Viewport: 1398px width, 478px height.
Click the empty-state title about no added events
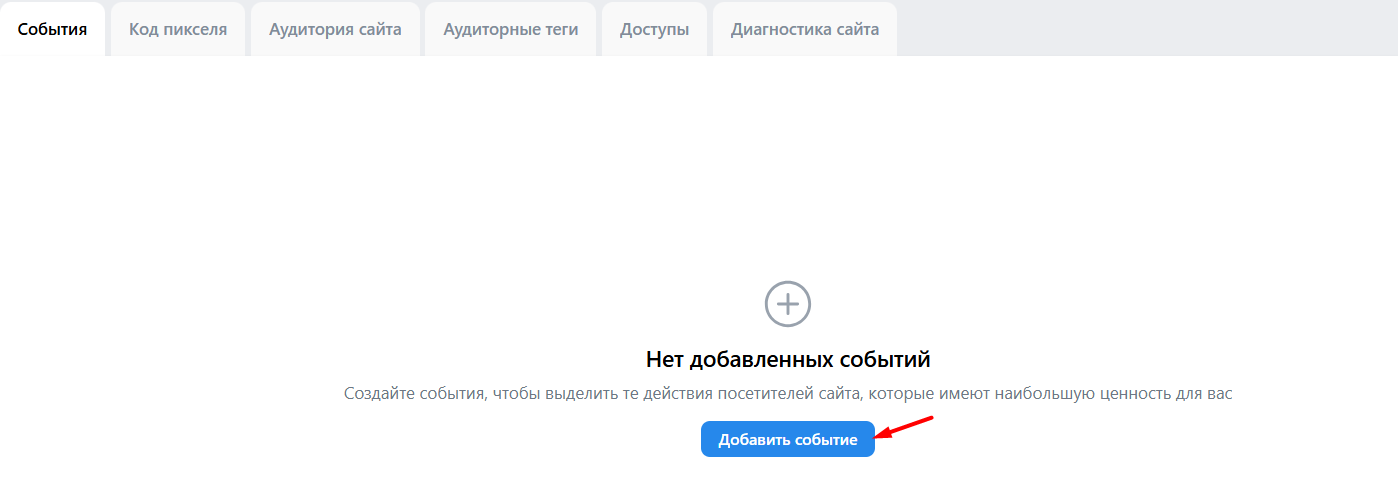point(788,358)
